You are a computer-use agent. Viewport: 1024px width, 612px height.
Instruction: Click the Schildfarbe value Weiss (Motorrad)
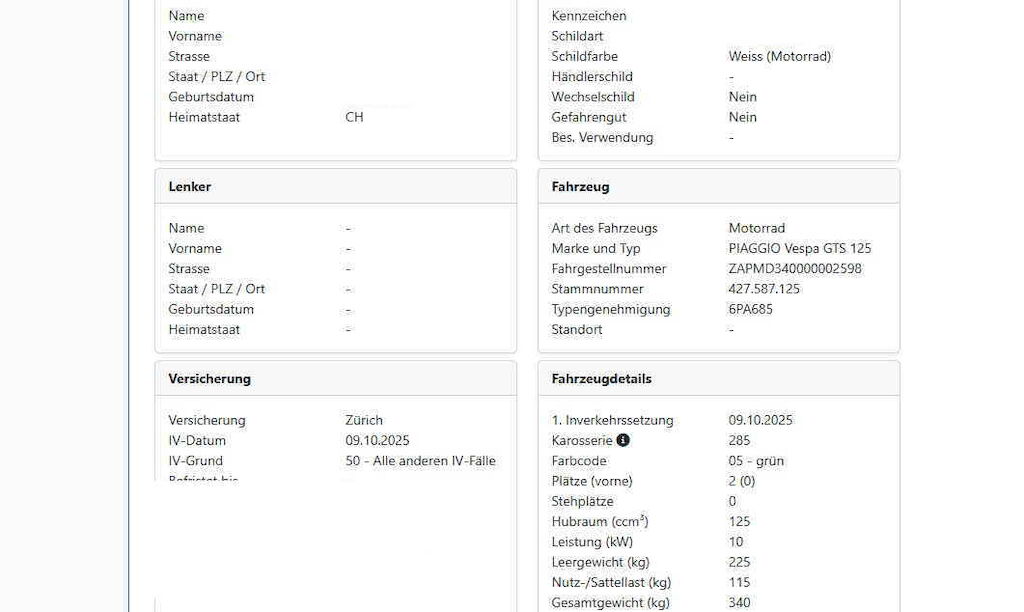click(x=779, y=56)
